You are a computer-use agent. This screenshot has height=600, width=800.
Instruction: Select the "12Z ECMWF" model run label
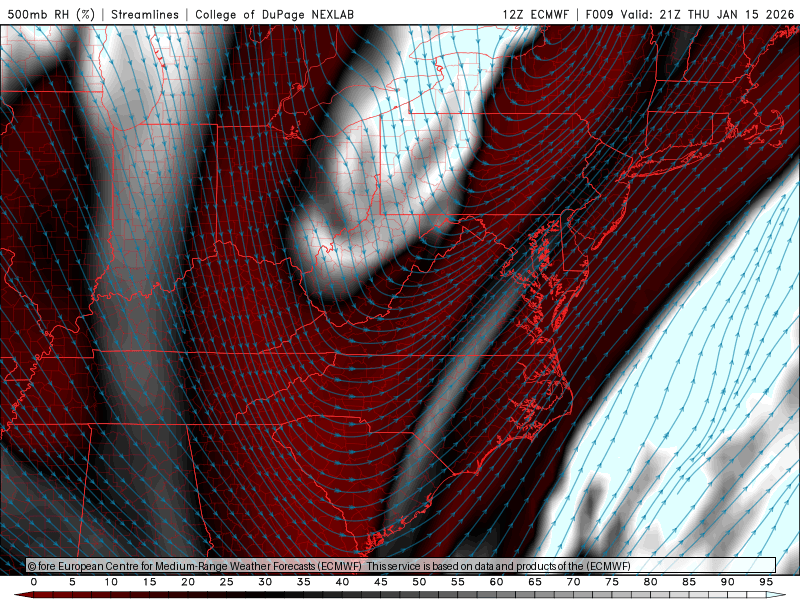(x=535, y=14)
